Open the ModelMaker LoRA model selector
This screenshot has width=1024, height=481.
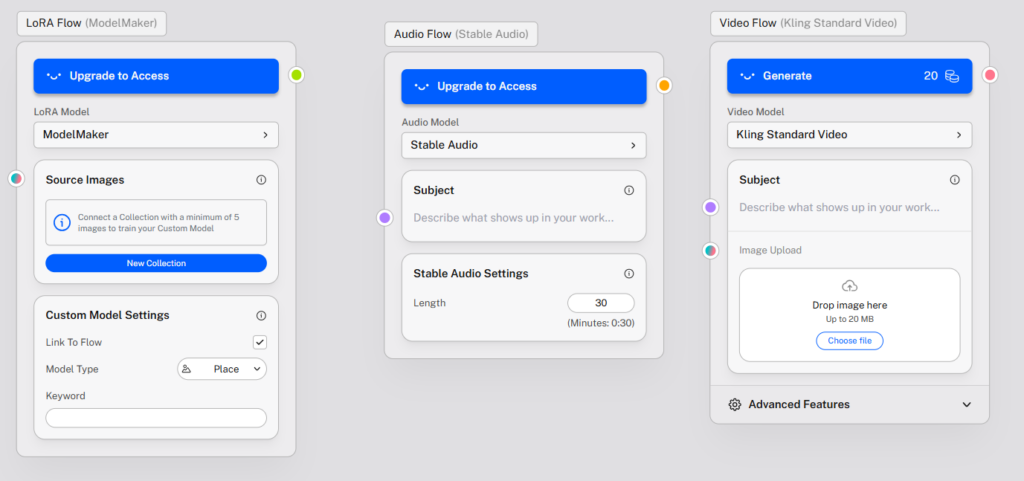click(x=156, y=134)
